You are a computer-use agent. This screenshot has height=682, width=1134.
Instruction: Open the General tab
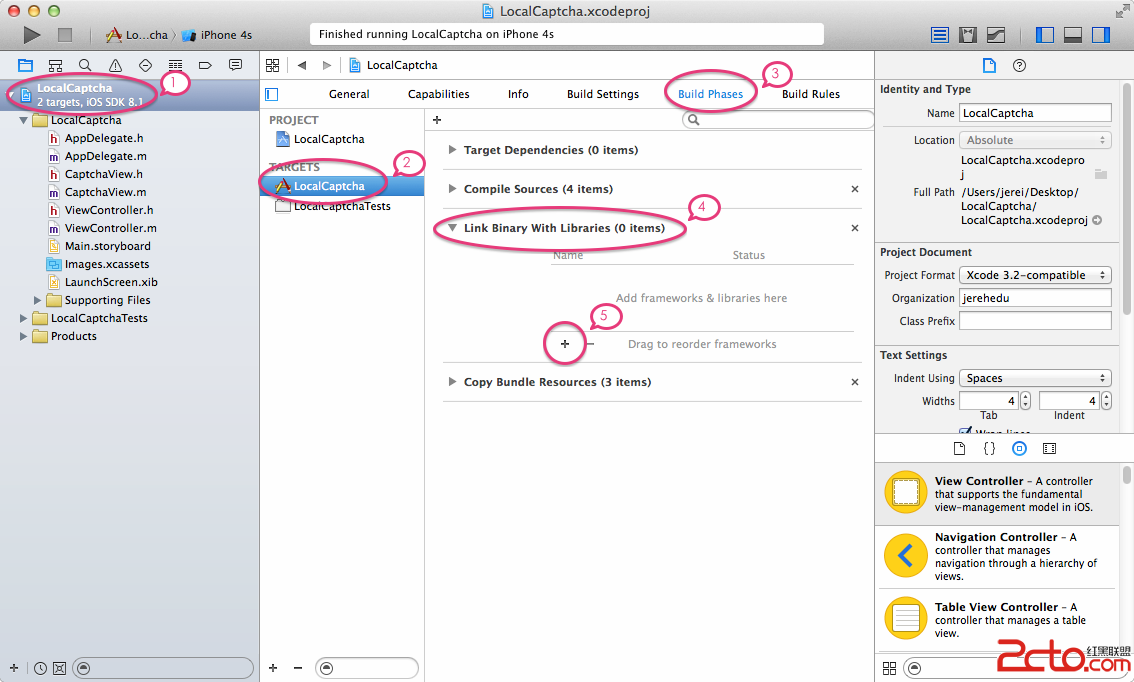point(349,94)
